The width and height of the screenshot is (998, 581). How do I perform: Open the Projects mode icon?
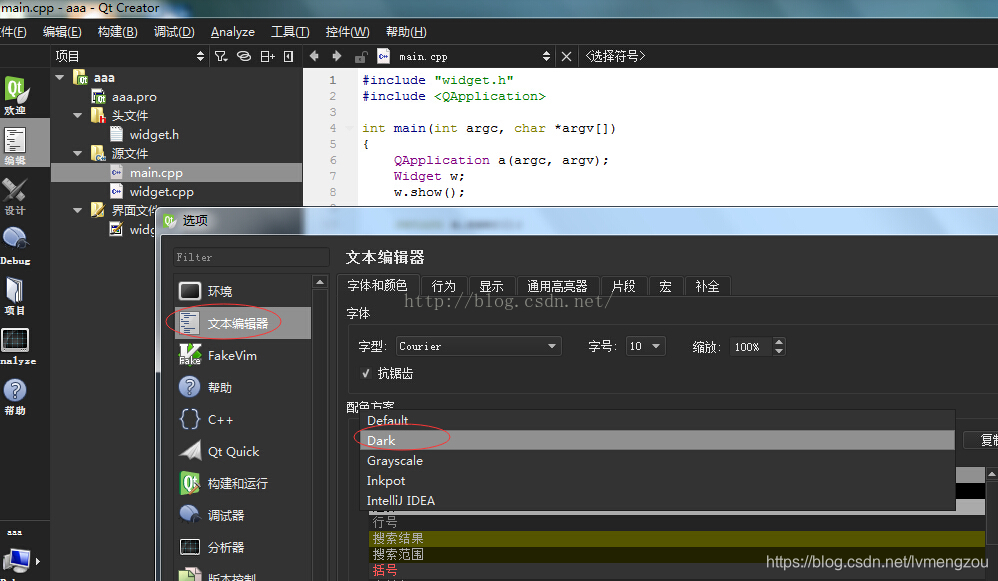point(15,296)
